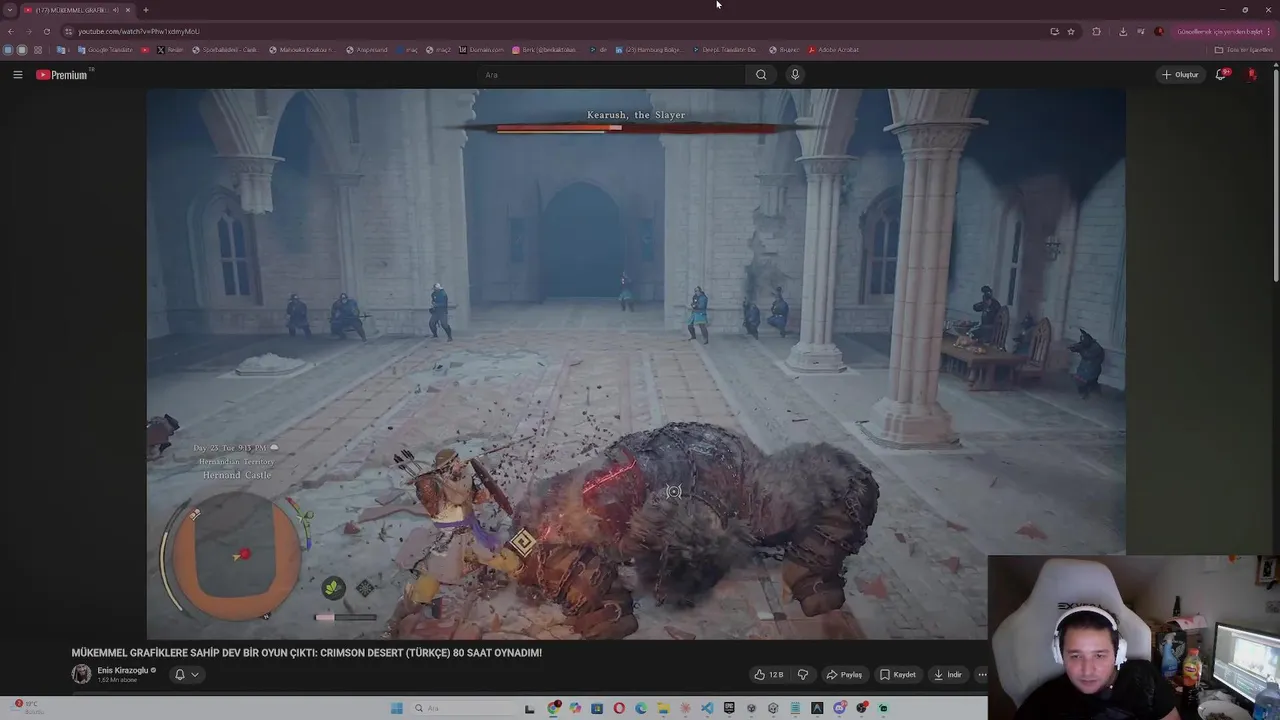The width and height of the screenshot is (1280, 720).
Task: Open the Aksjonsand bookmark
Action: [x=366, y=50]
